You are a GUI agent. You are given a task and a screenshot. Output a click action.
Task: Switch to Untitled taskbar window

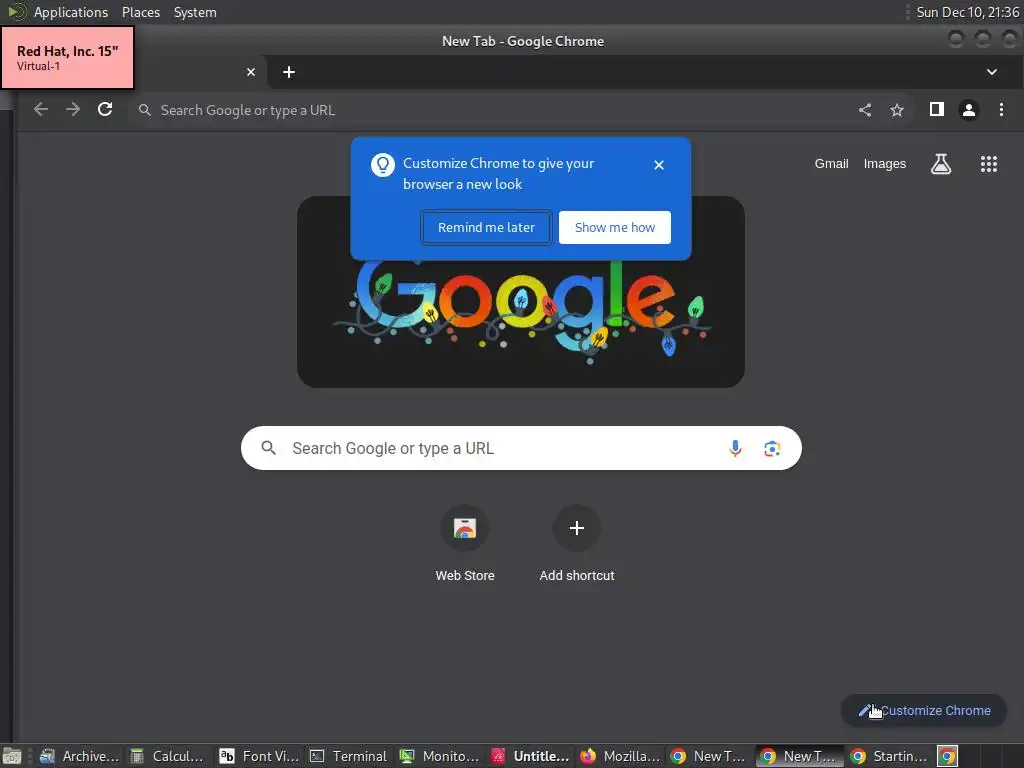point(530,756)
